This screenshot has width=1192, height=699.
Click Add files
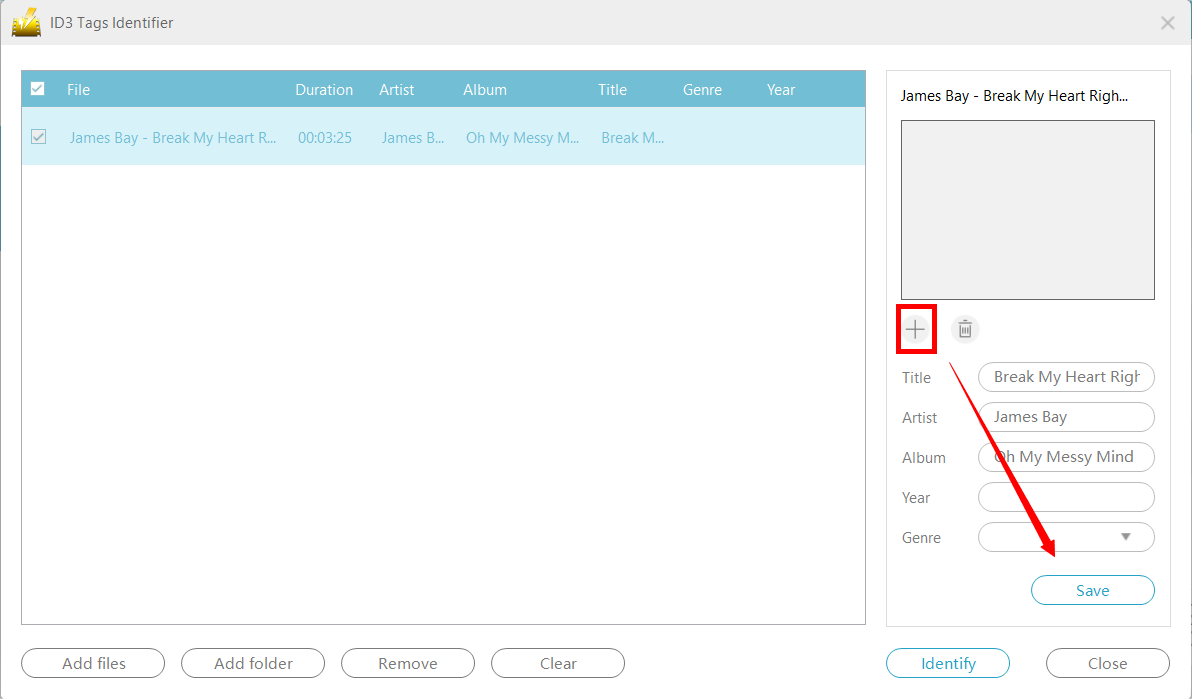click(92, 663)
